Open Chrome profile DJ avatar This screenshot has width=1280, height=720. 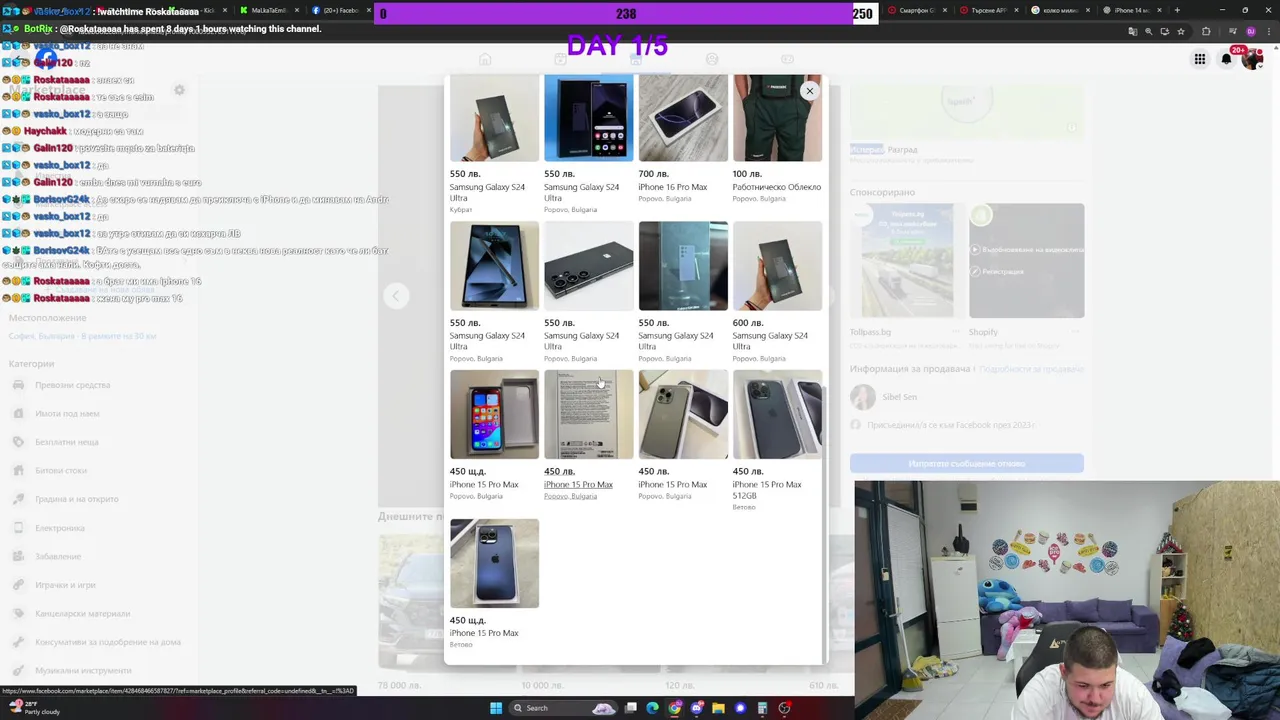pyautogui.click(x=1250, y=32)
